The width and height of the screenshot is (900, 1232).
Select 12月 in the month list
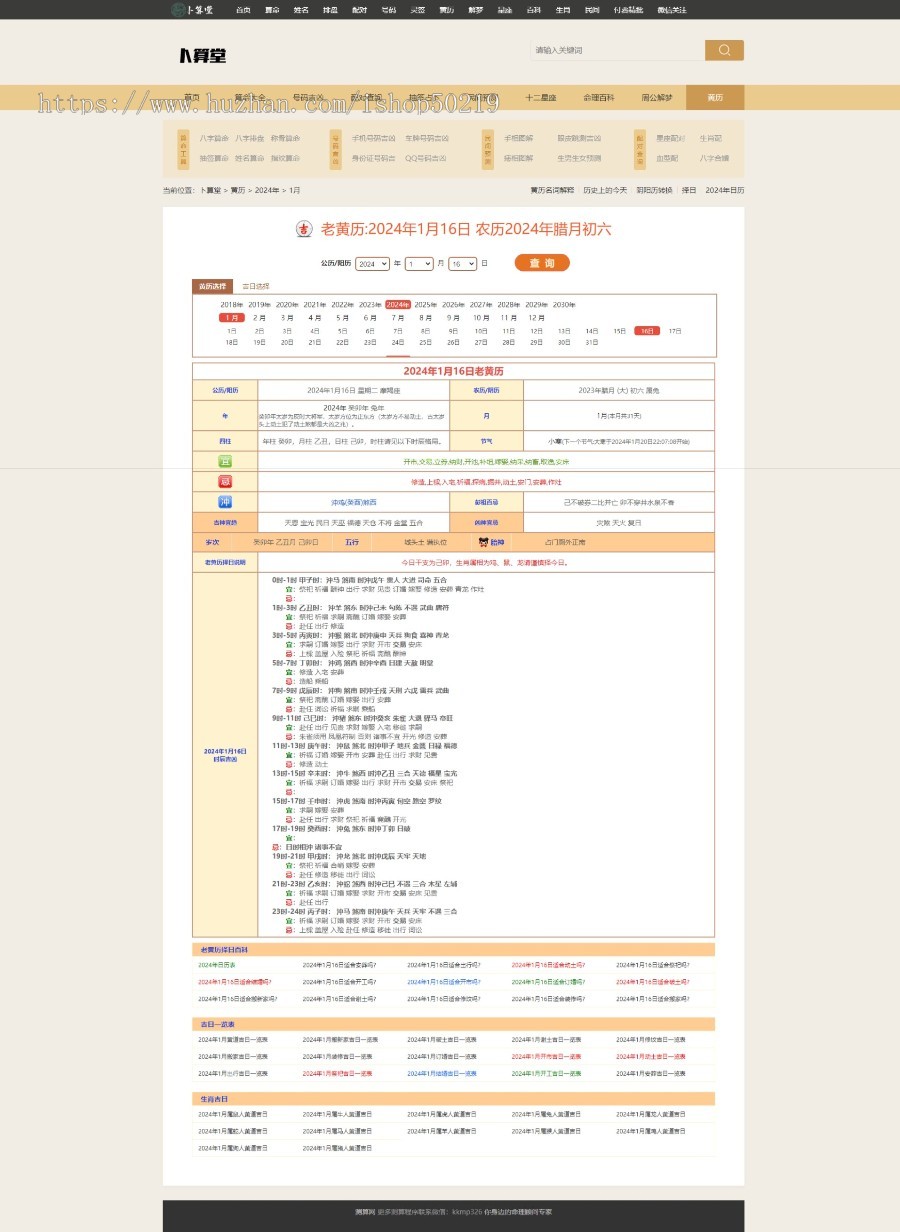pos(536,317)
